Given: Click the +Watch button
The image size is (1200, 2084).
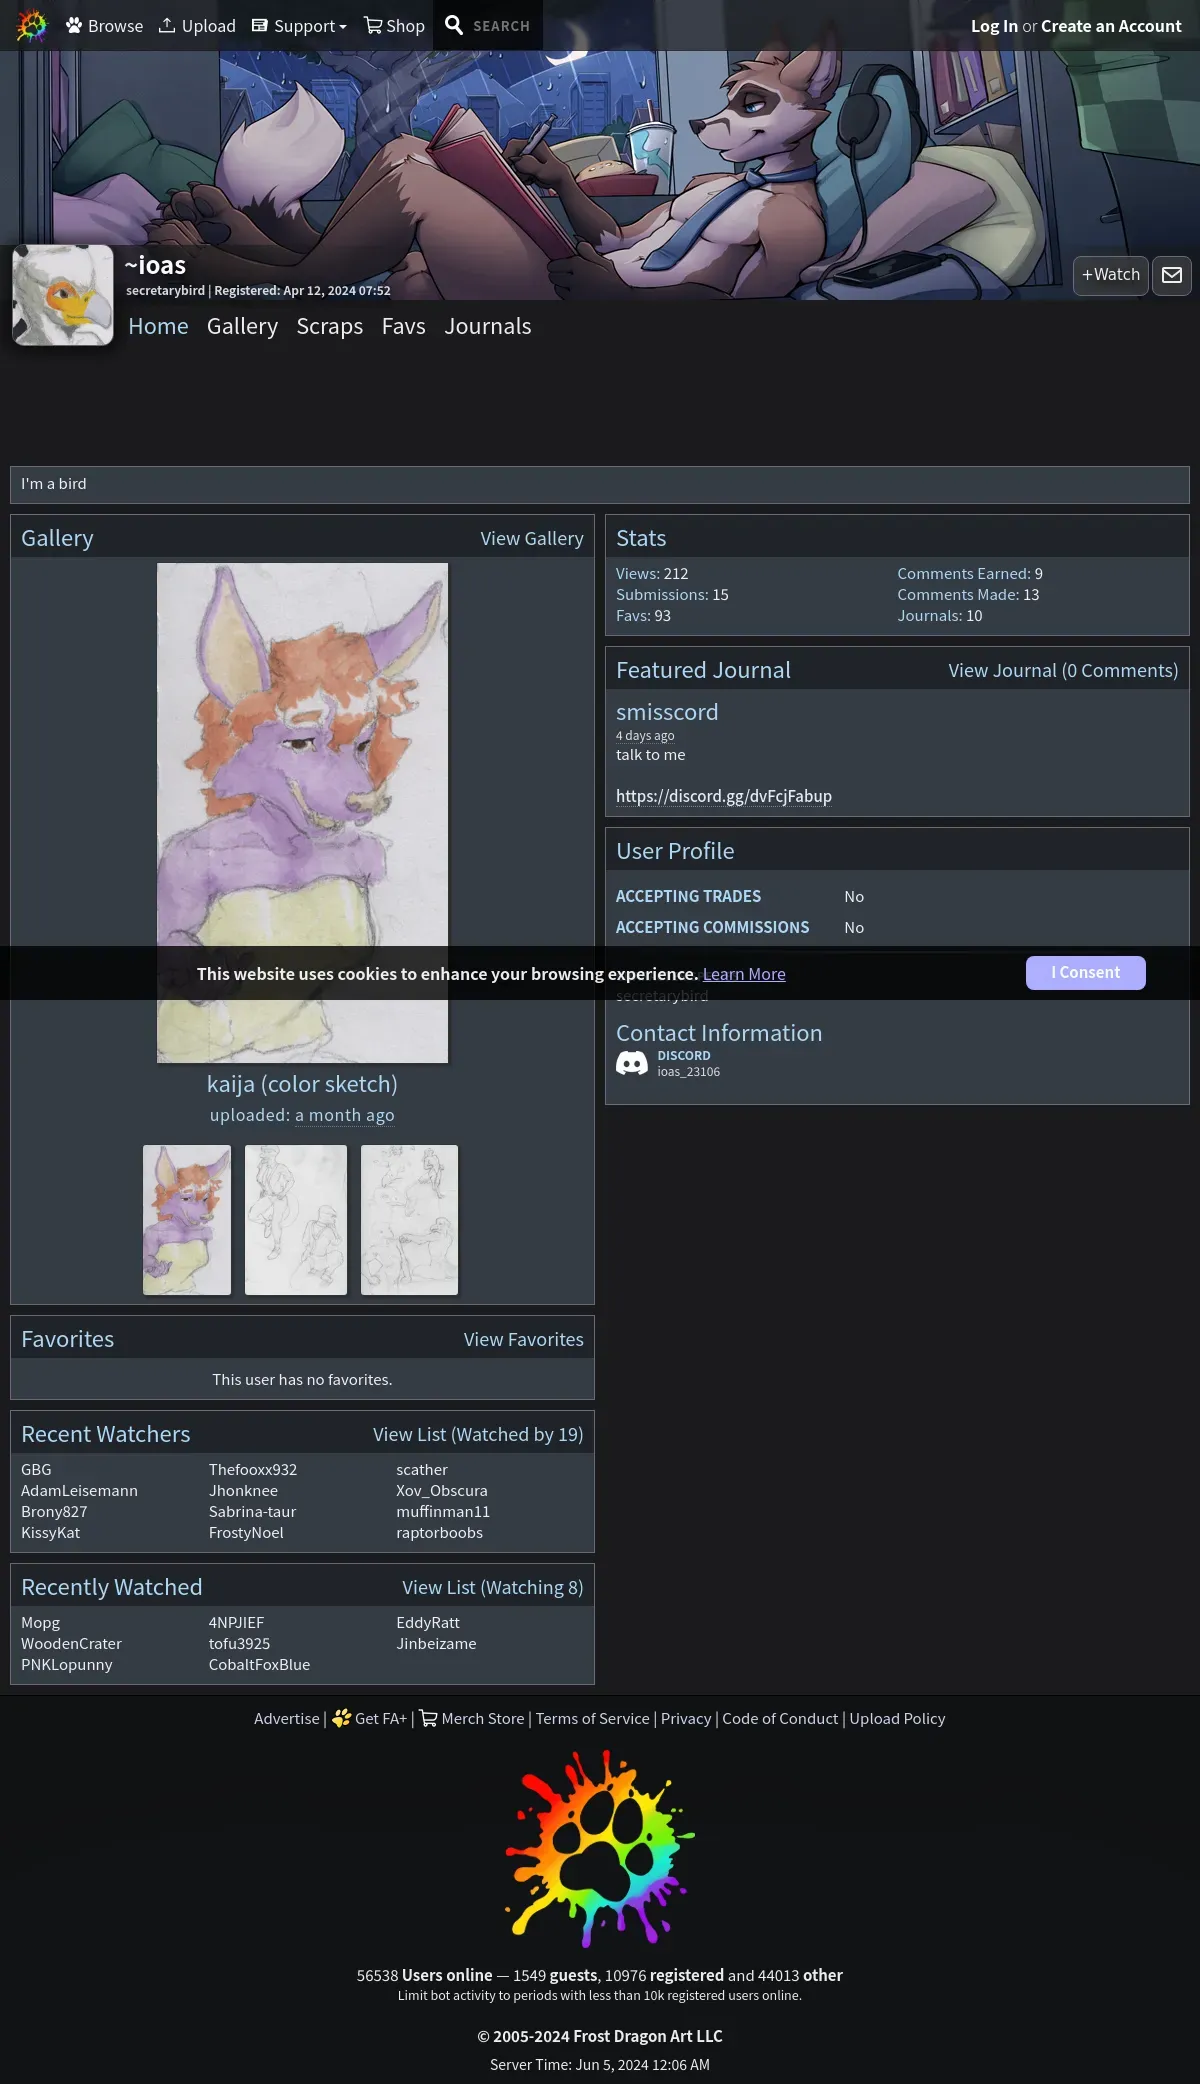Looking at the screenshot, I should [x=1111, y=275].
